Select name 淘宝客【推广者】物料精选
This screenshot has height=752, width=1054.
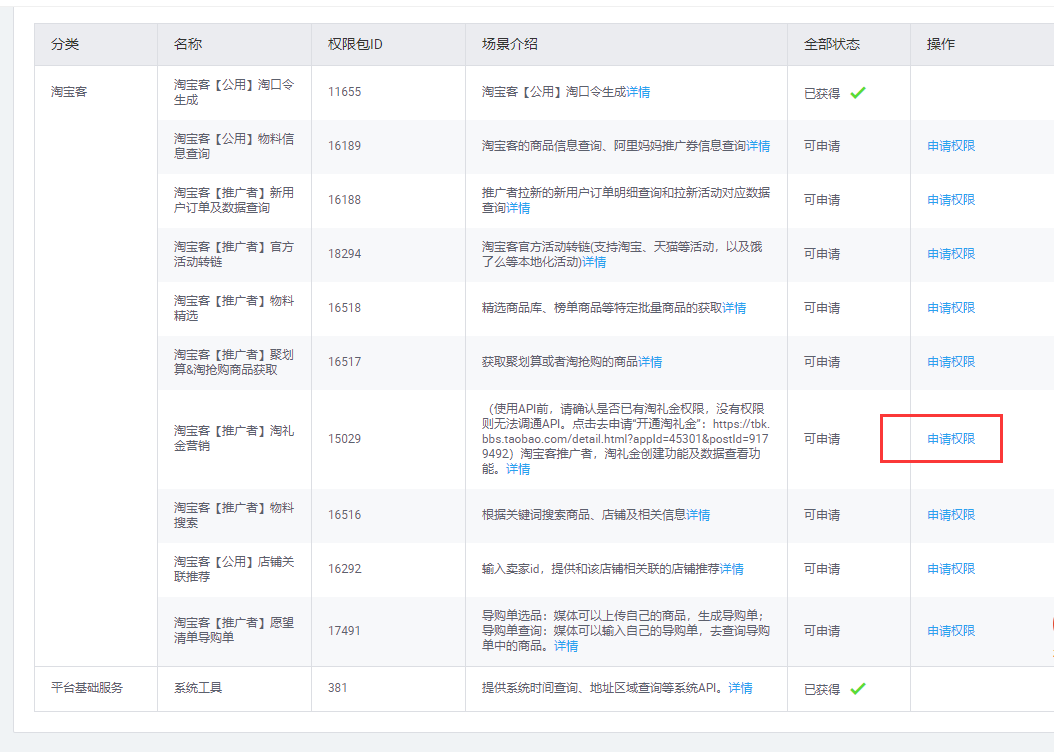tap(234, 308)
